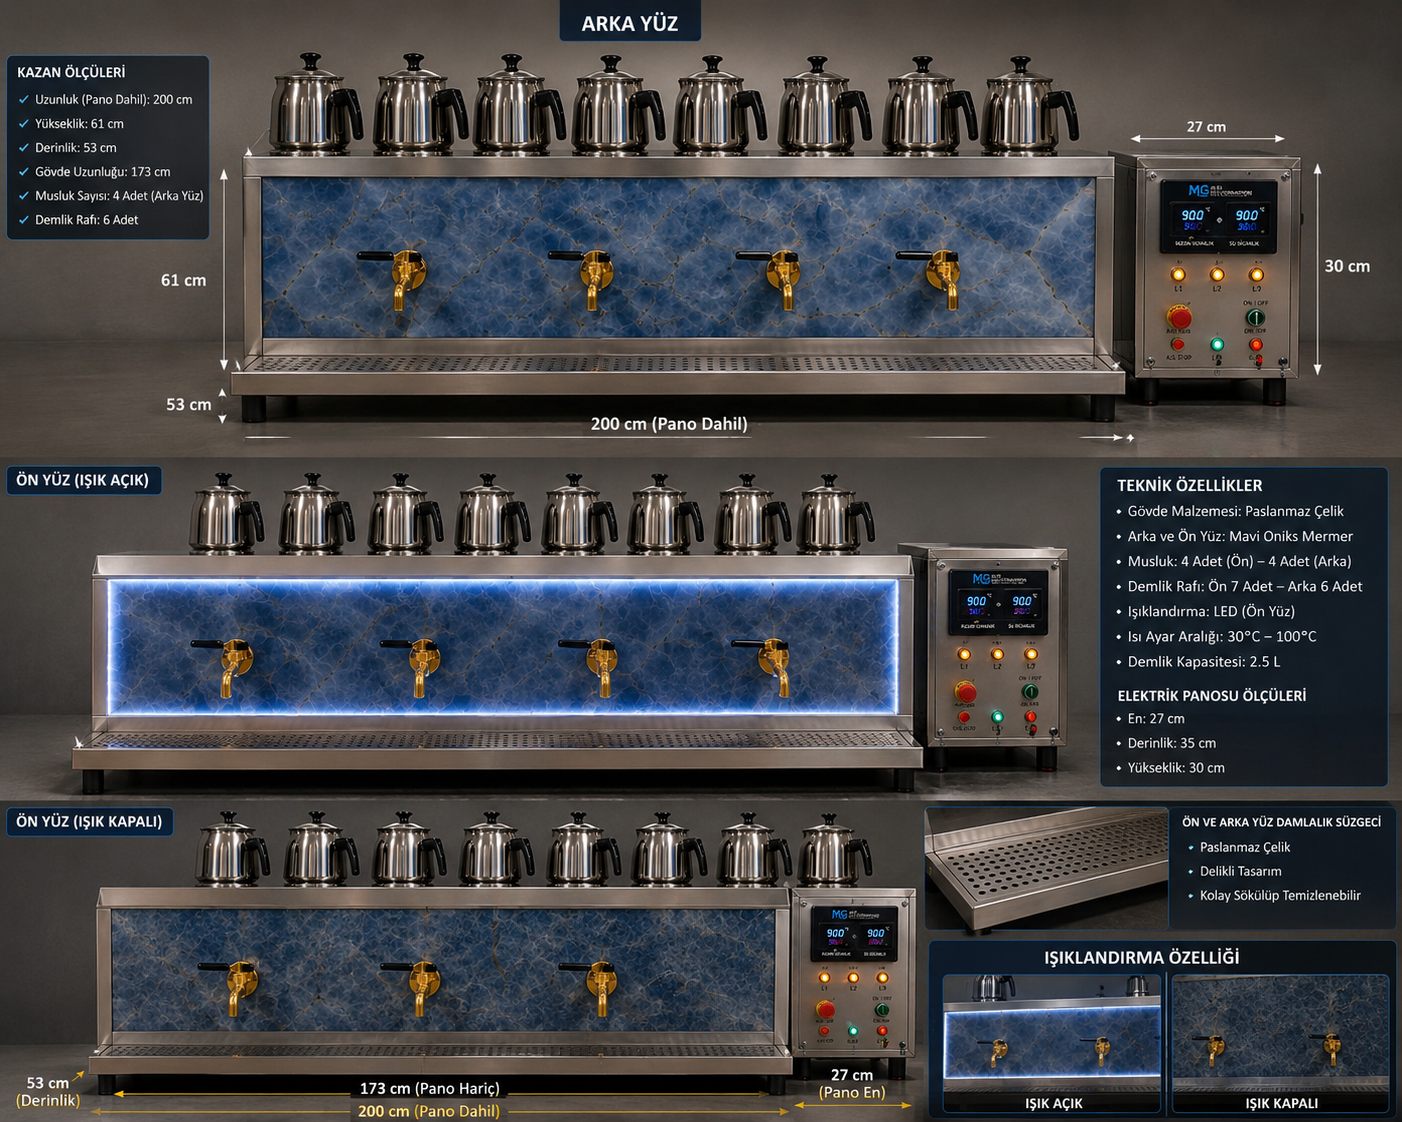Viewport: 1402px width, 1122px height.
Task: Click the TEKNİK ÖZELLİKLER heading
Action: [1189, 485]
